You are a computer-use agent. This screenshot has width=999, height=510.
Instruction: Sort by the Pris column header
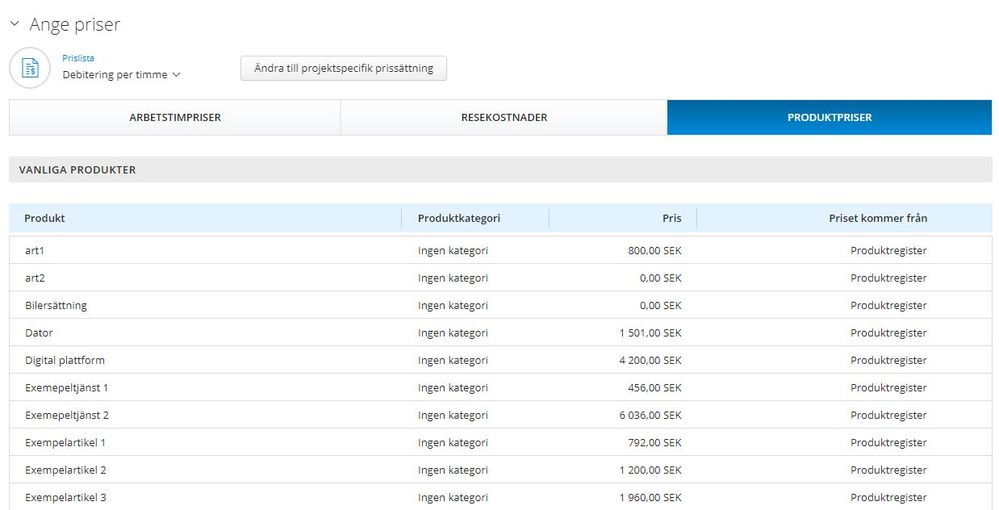coord(672,218)
